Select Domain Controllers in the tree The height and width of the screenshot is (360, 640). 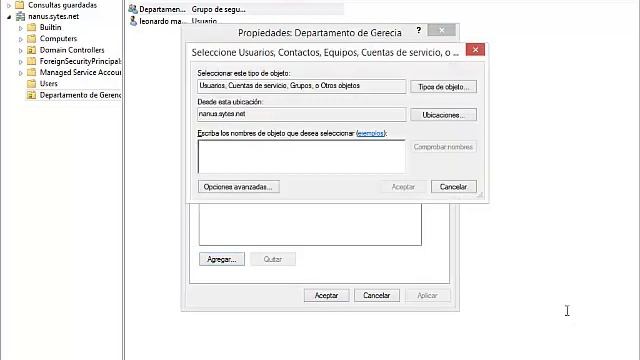[x=72, y=50]
